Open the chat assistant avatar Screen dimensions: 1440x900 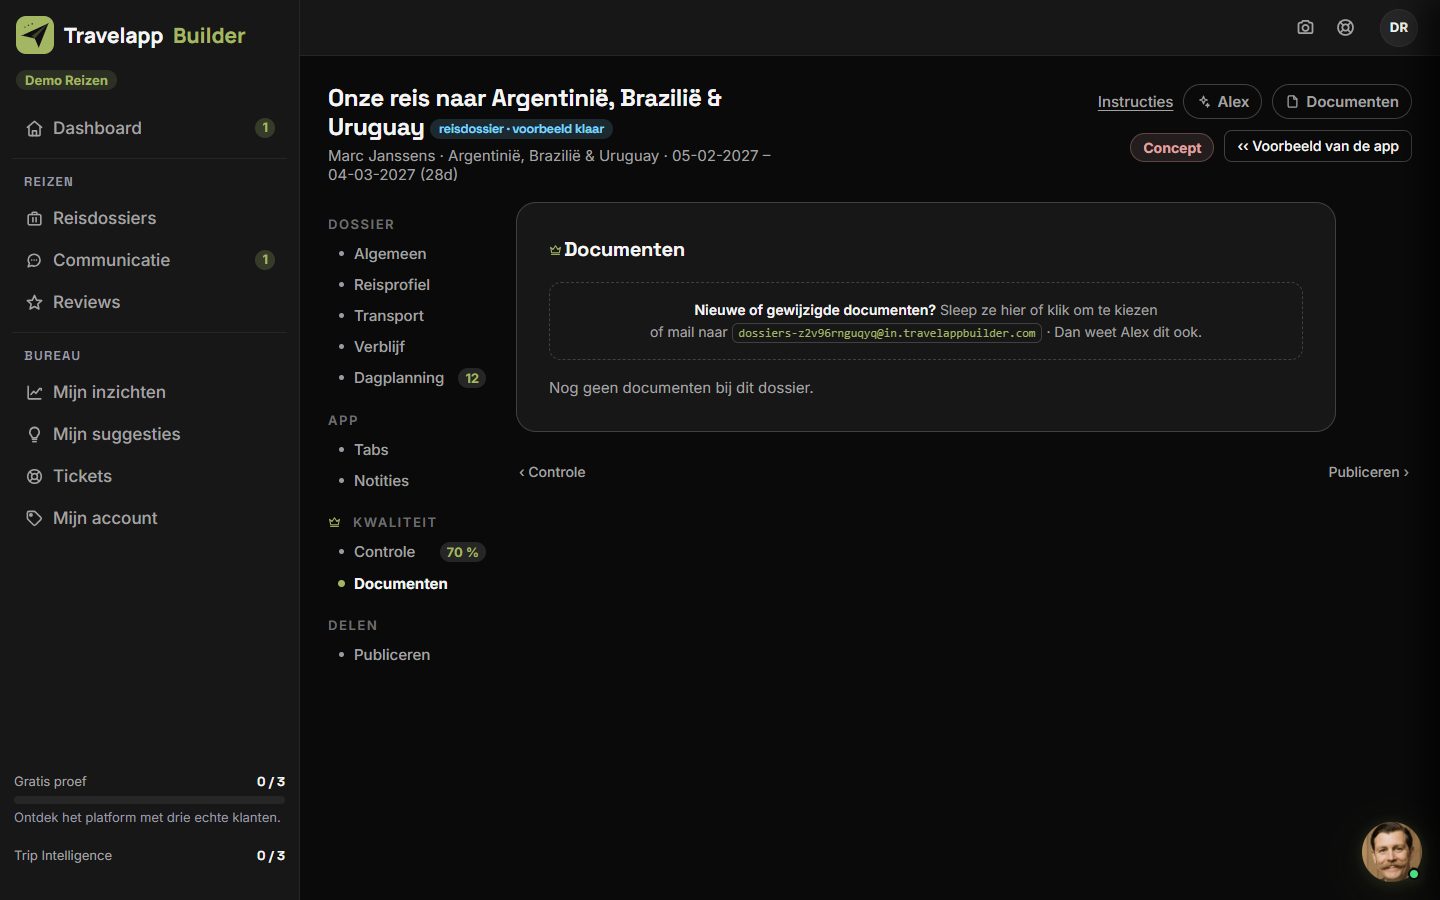point(1391,852)
